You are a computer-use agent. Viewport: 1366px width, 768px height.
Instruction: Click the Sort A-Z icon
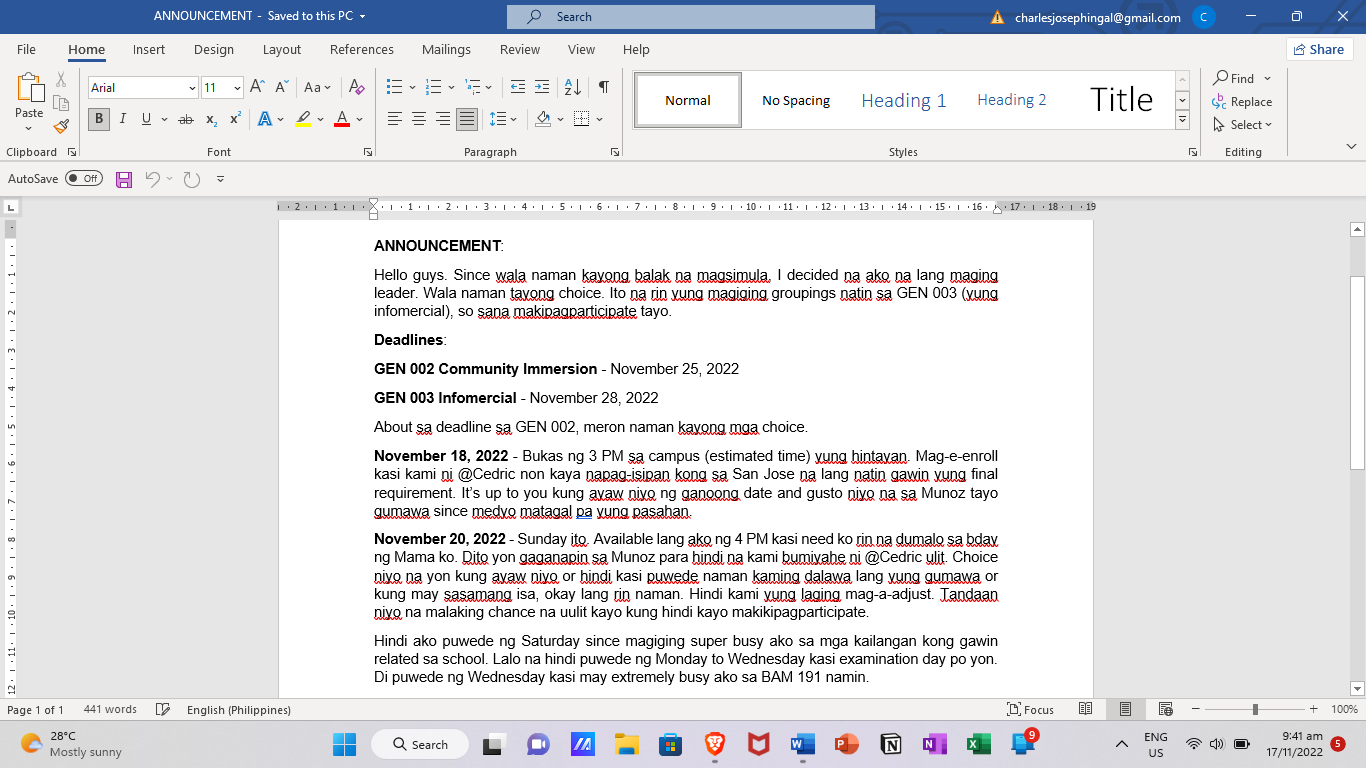click(x=572, y=87)
